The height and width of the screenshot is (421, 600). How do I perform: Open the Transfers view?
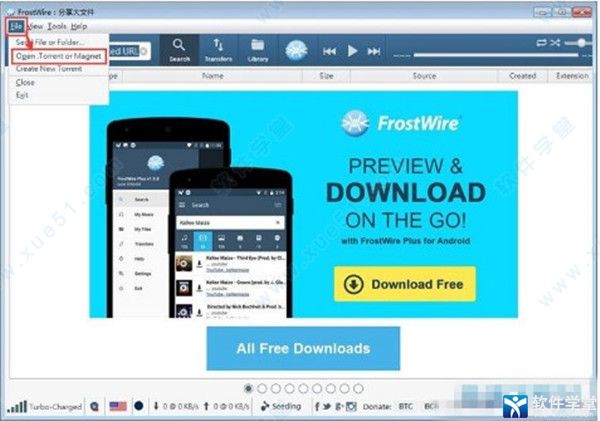coord(218,48)
